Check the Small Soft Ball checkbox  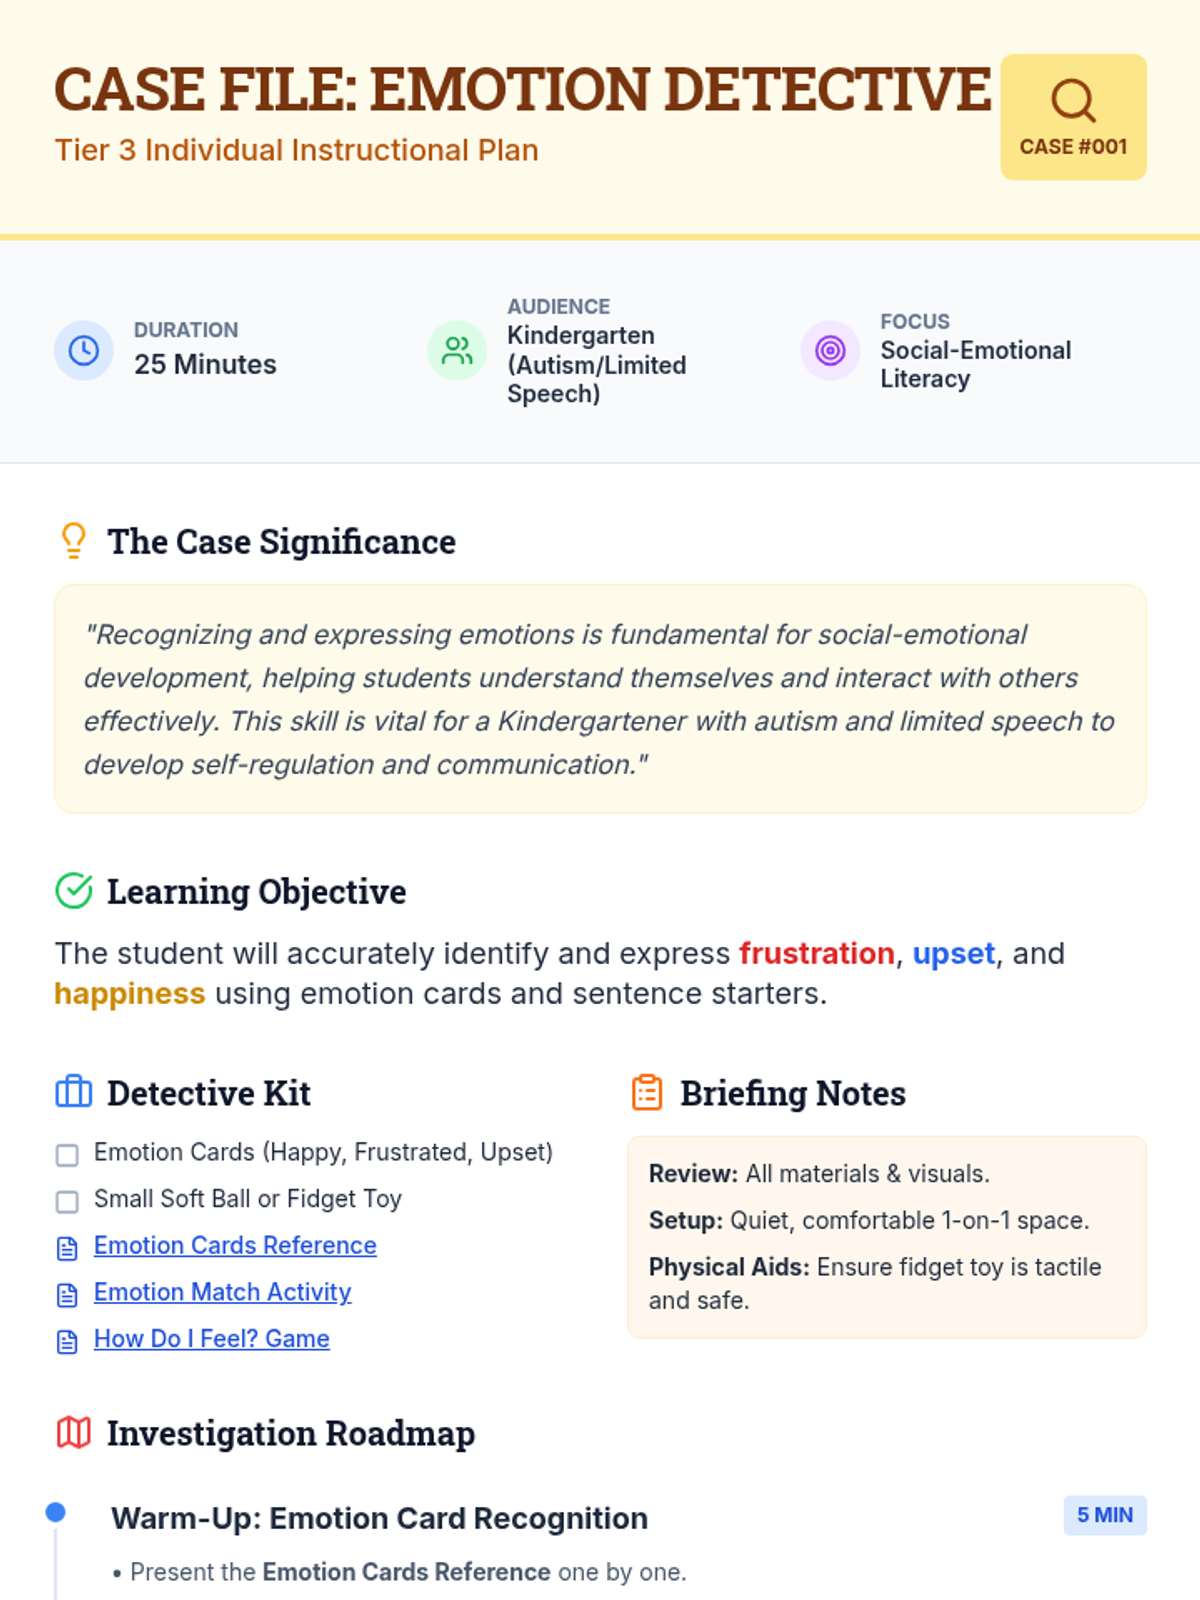(67, 1201)
